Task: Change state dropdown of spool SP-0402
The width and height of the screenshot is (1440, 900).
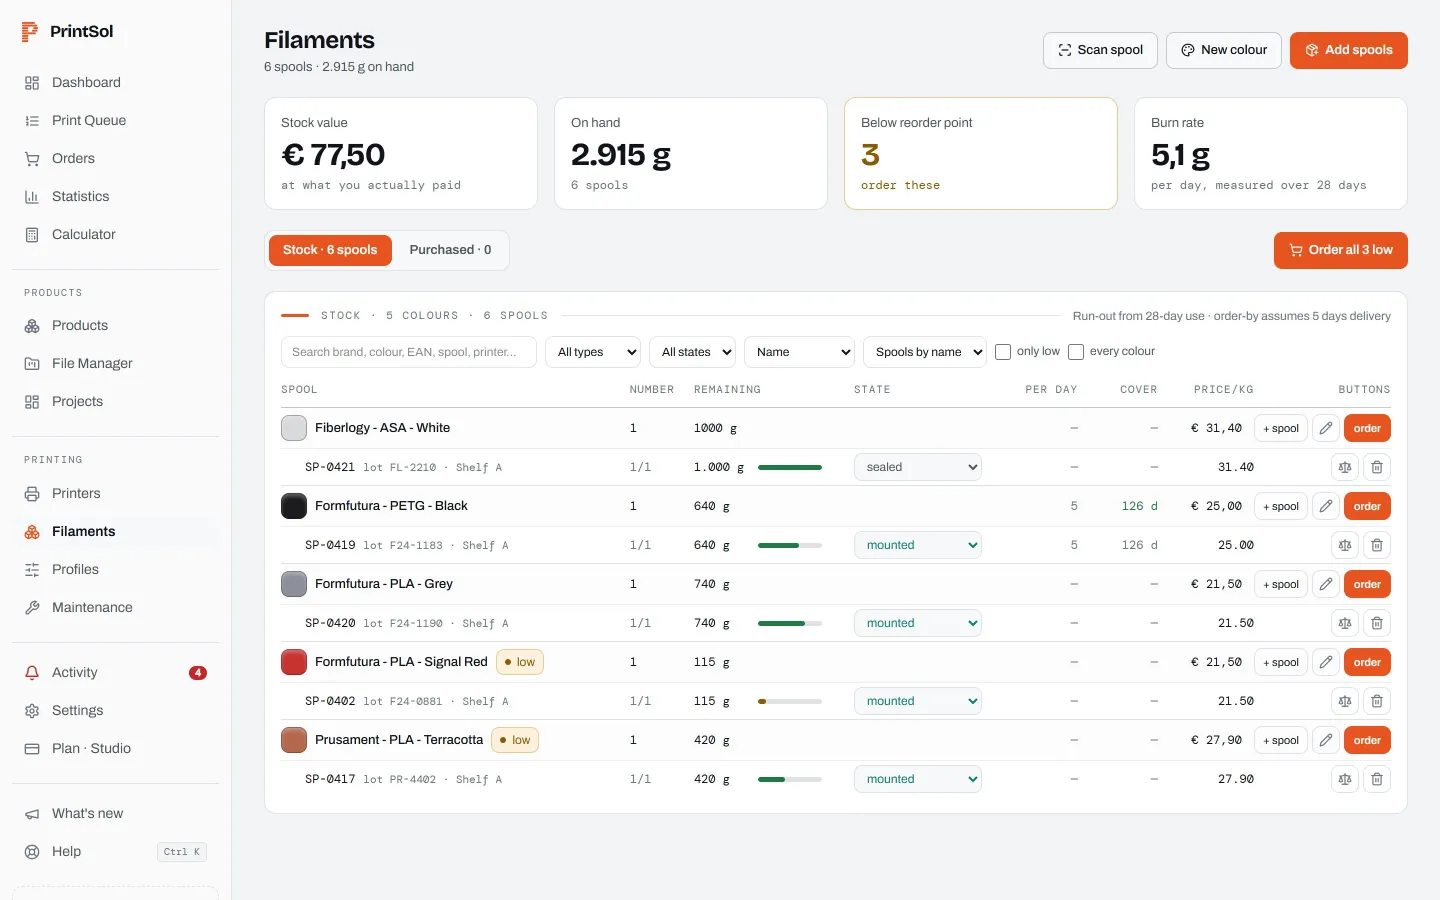Action: click(918, 701)
